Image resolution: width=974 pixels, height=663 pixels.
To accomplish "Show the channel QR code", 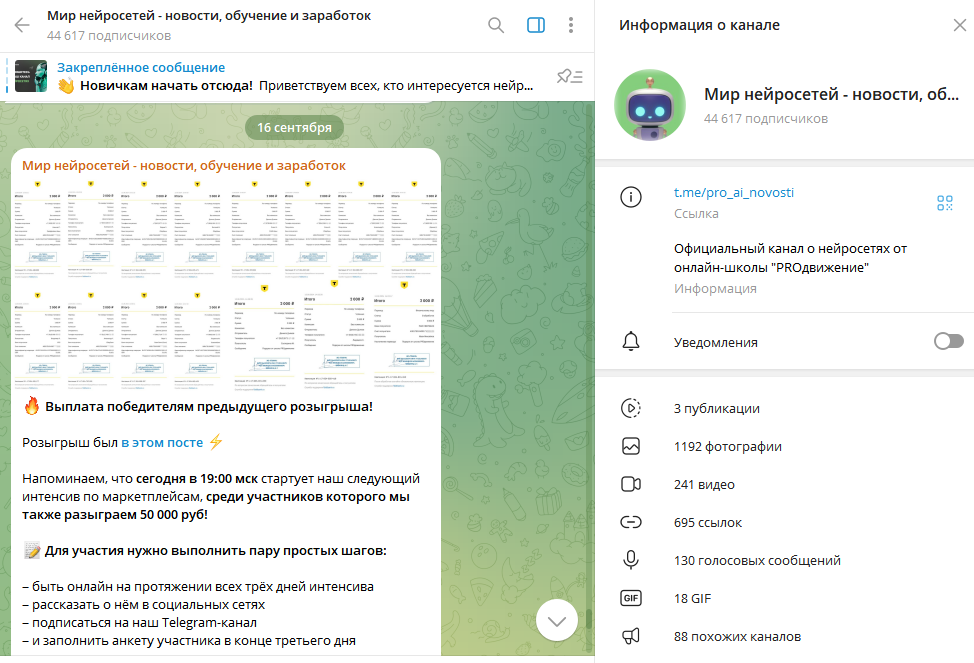I will click(945, 203).
